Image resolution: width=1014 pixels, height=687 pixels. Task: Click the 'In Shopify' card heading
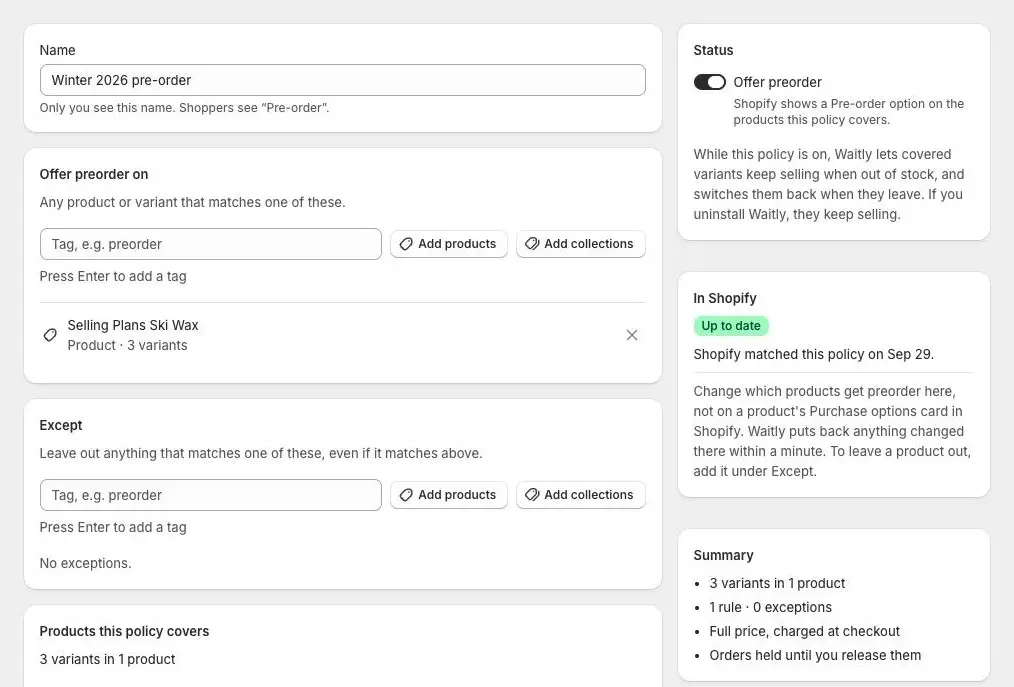click(x=725, y=298)
